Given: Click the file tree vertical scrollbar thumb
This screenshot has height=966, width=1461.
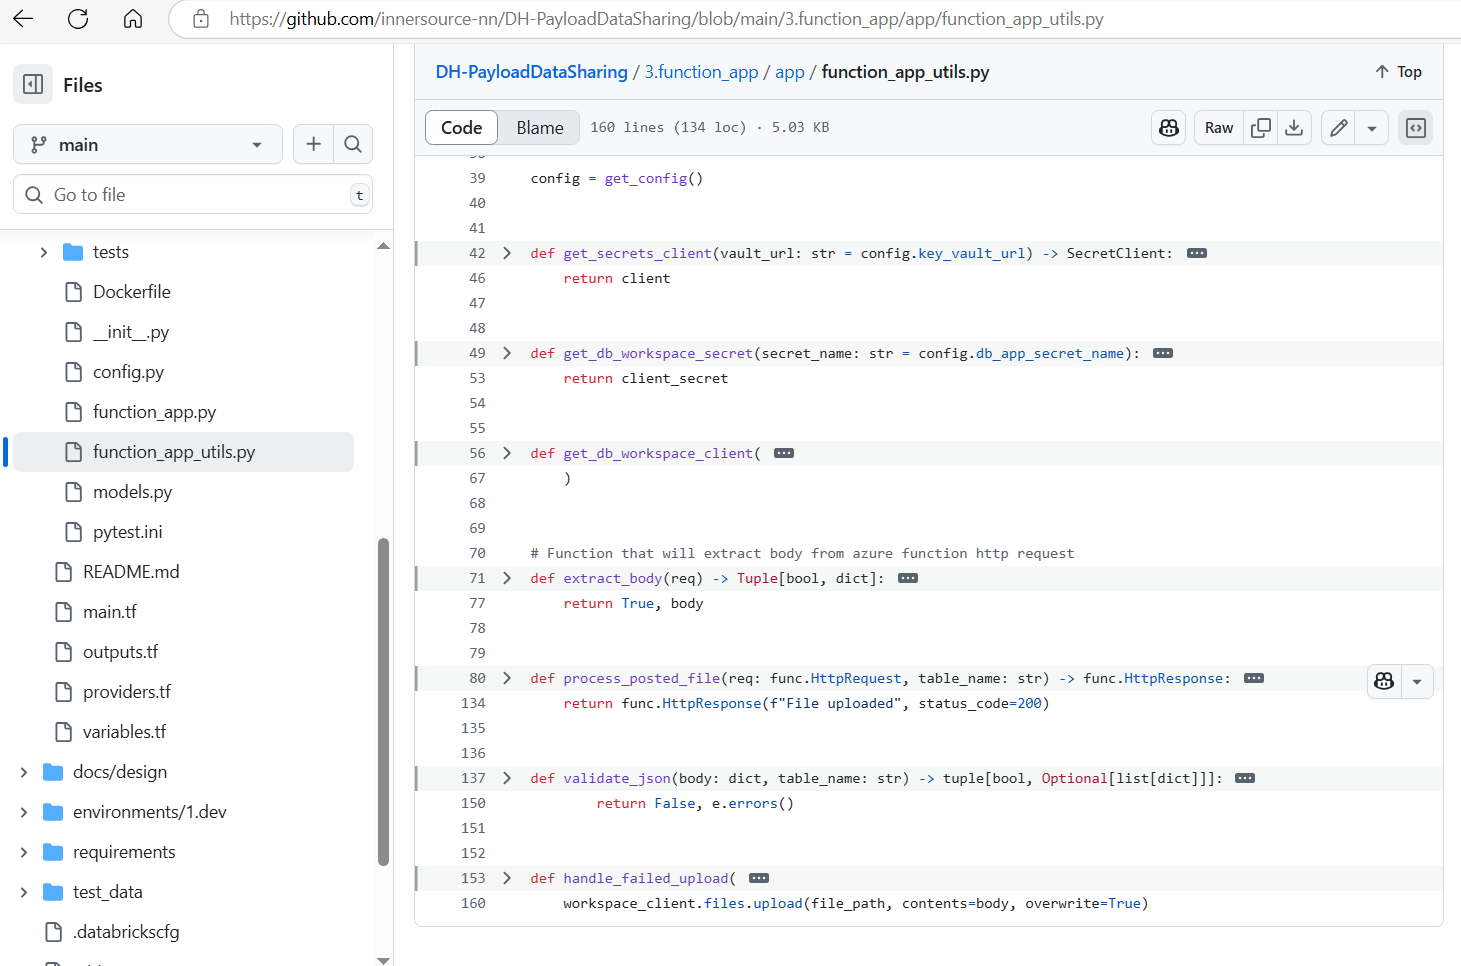Looking at the screenshot, I should coord(383,701).
